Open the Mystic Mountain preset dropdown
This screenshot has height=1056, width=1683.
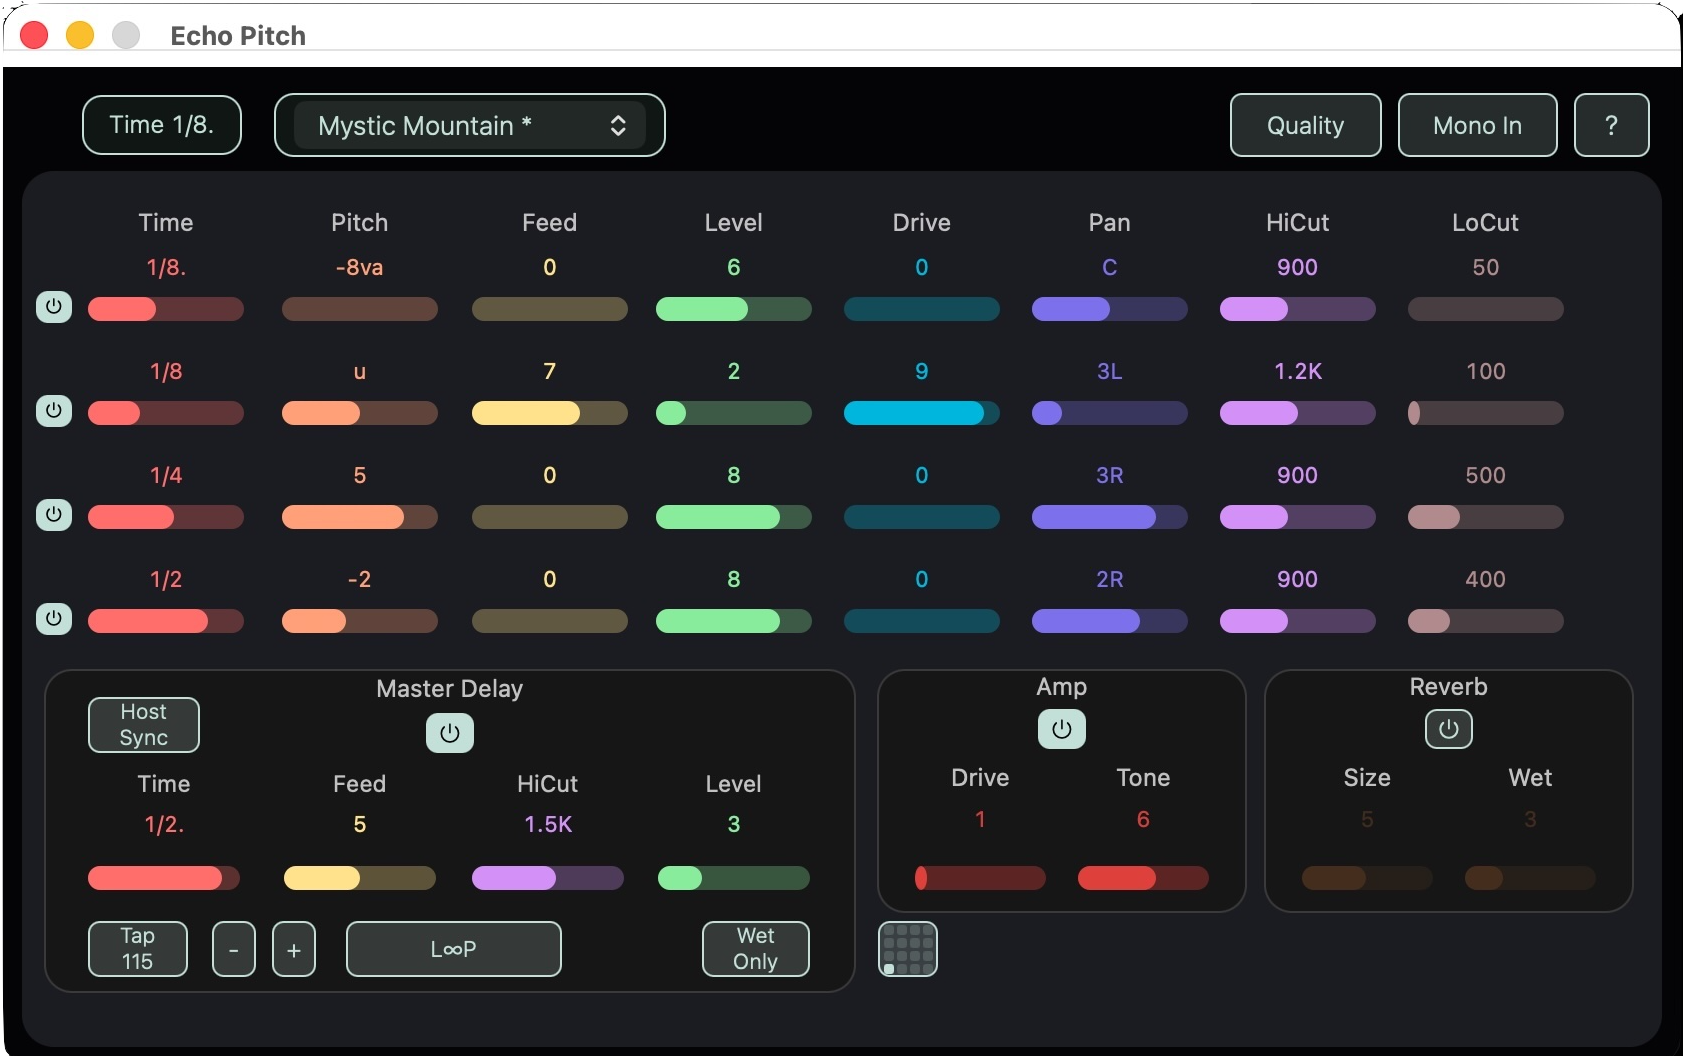[x=470, y=125]
